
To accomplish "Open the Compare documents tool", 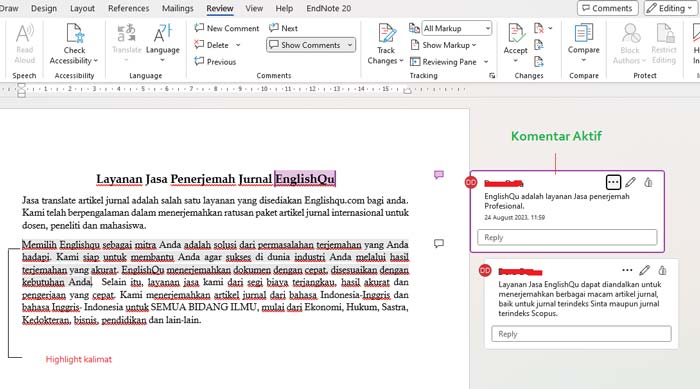I will click(583, 44).
